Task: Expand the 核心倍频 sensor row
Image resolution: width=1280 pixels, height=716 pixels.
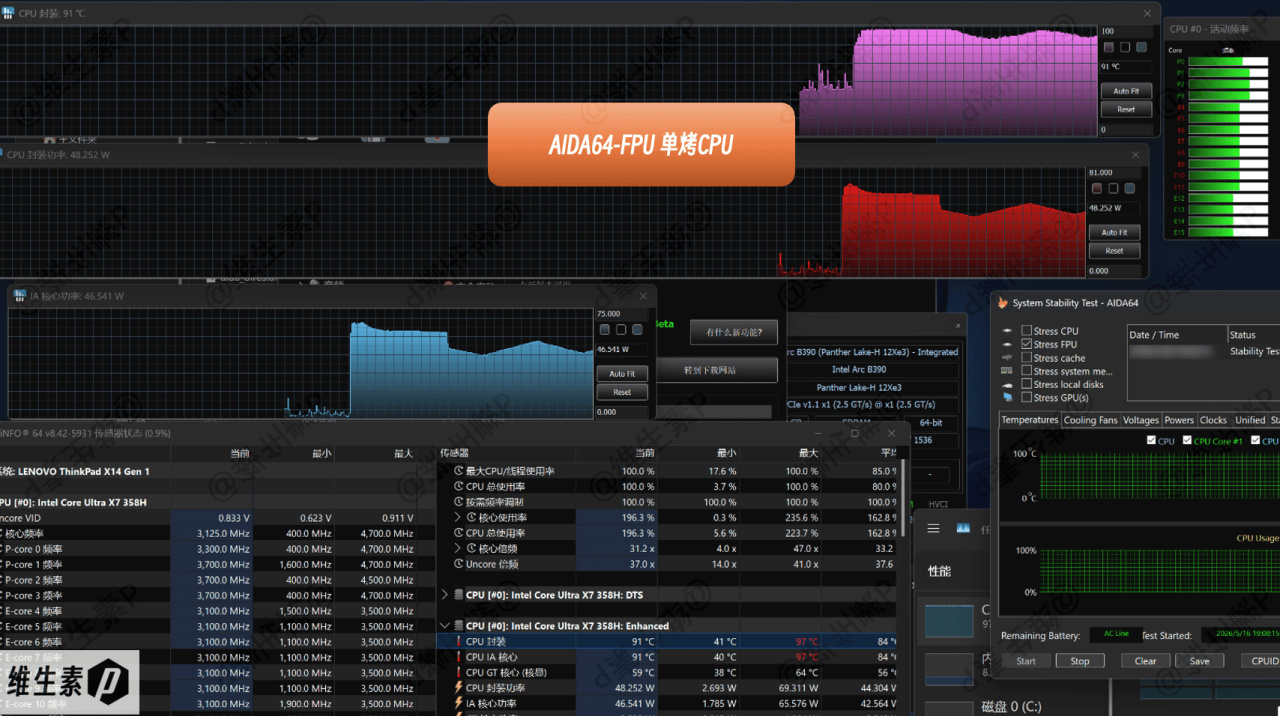Action: point(458,549)
